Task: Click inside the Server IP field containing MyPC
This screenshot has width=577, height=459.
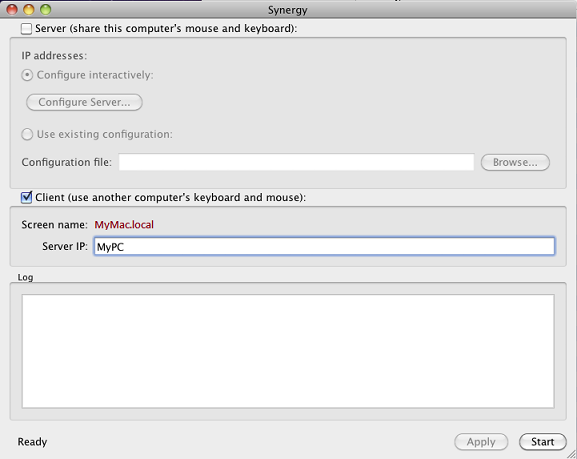Action: point(324,246)
